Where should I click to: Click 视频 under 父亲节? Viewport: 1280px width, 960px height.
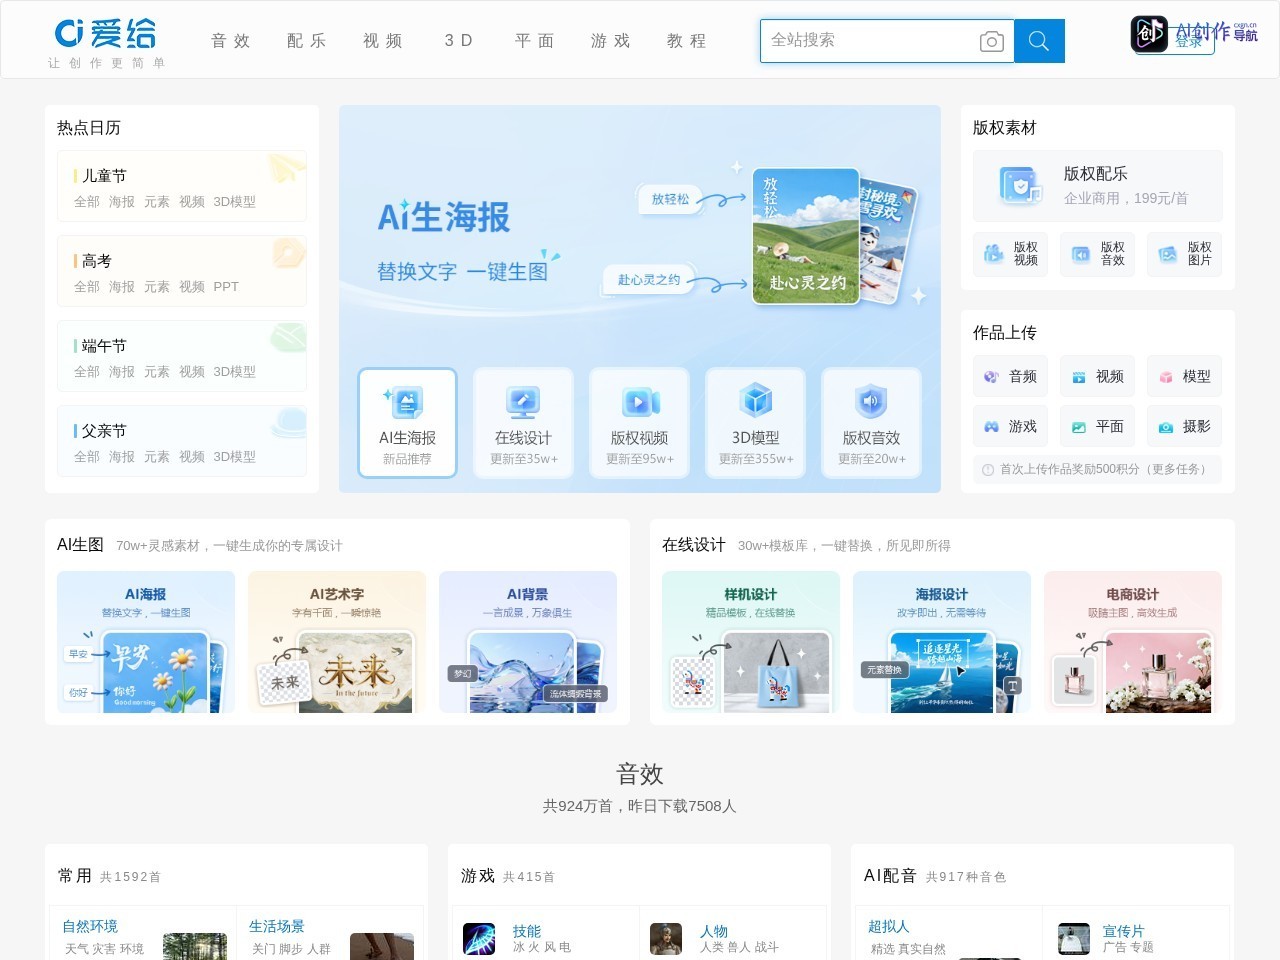tap(192, 457)
